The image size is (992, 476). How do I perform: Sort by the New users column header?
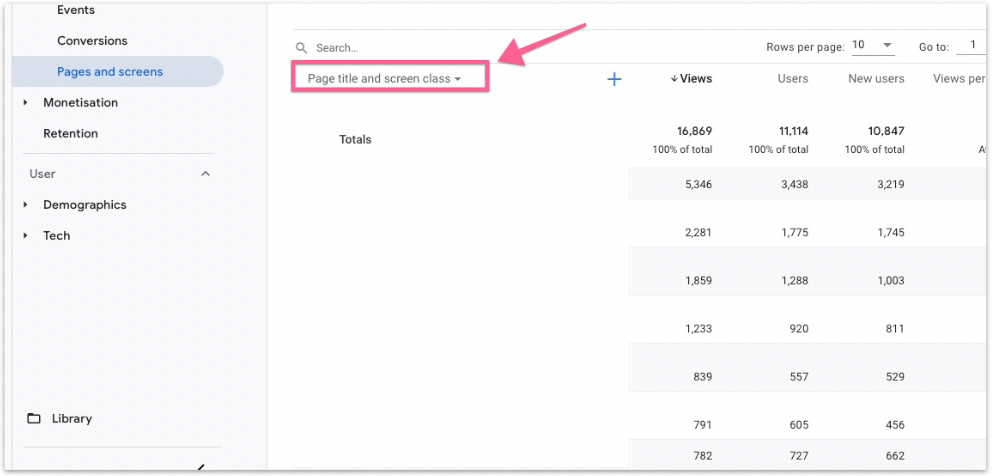click(875, 79)
